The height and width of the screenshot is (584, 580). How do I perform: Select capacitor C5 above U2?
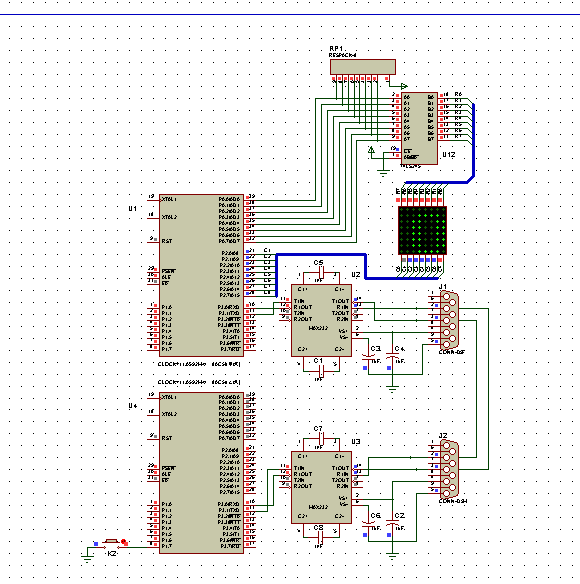pos(321,273)
